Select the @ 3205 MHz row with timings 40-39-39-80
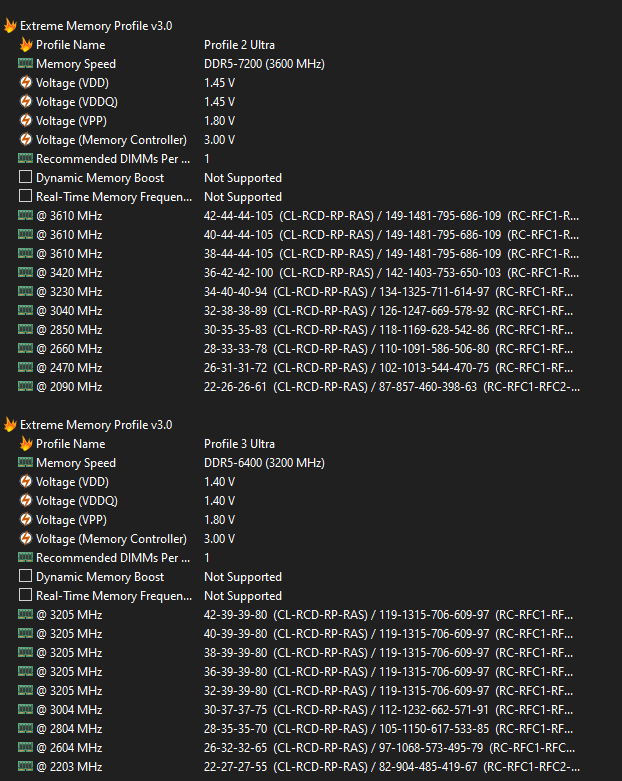This screenshot has width=622, height=781. pyautogui.click(x=296, y=634)
